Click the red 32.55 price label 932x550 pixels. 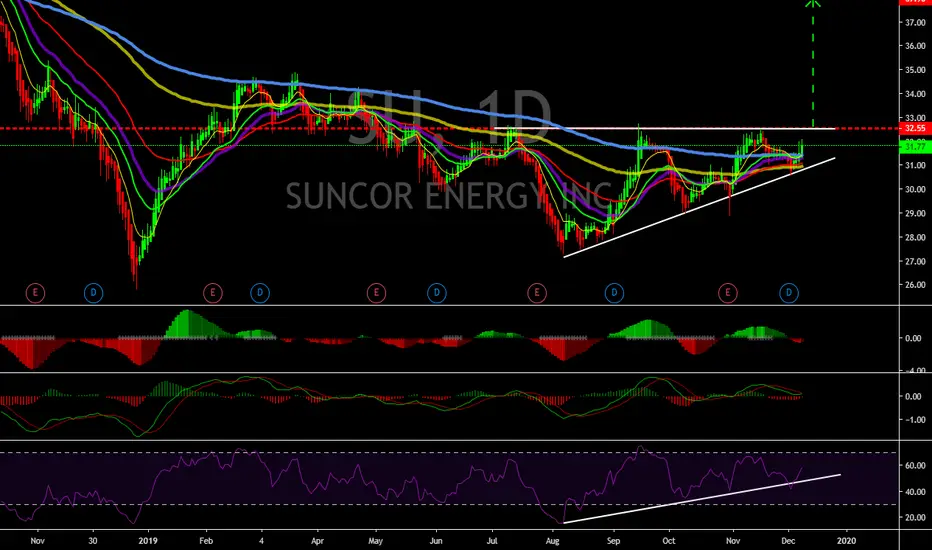(x=915, y=128)
